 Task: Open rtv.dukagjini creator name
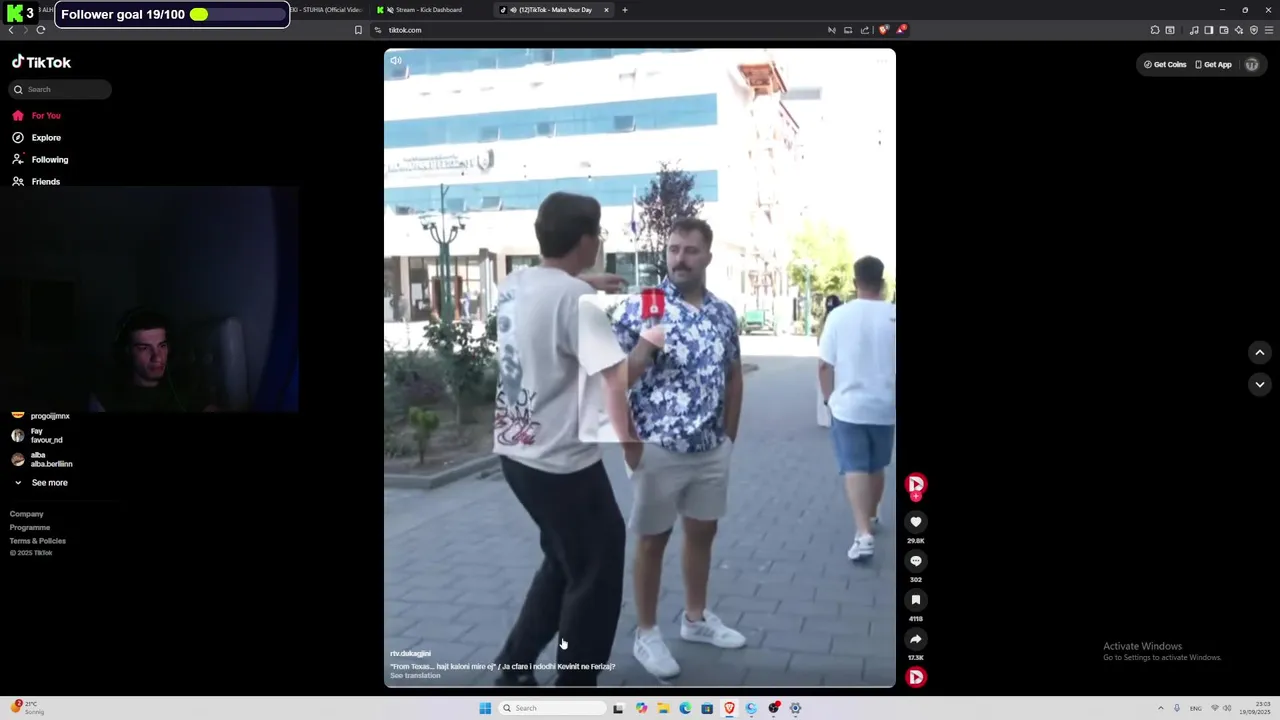410,653
